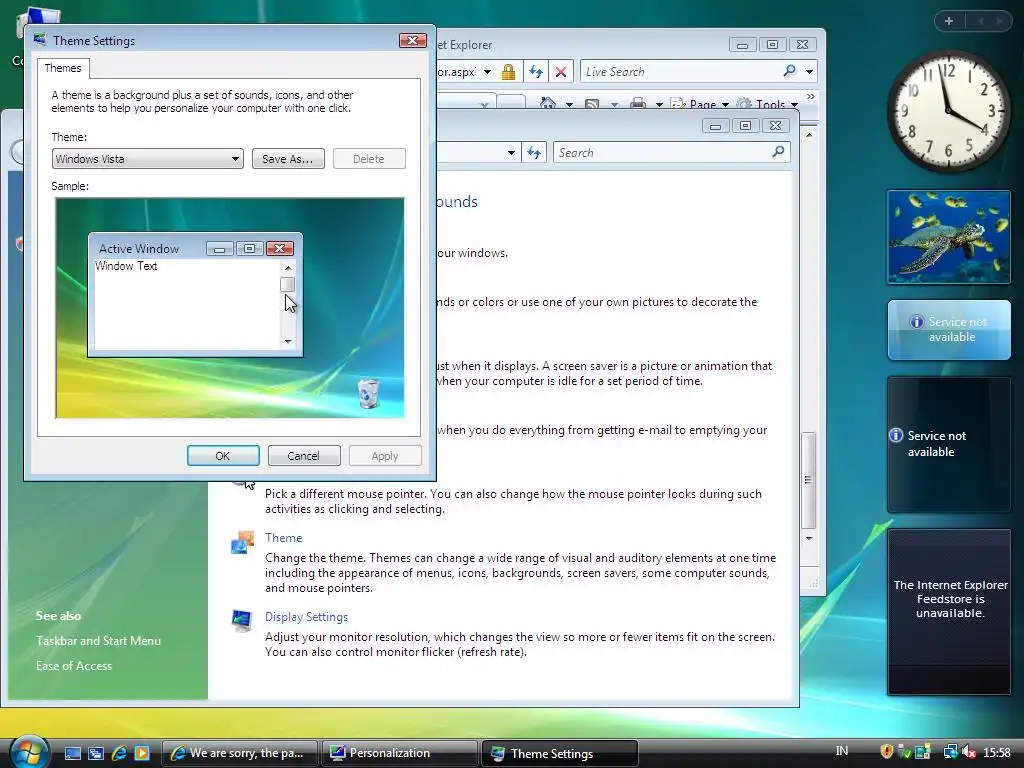This screenshot has height=768, width=1024.
Task: Click the security lock icon in Internet Explorer
Action: [x=508, y=72]
